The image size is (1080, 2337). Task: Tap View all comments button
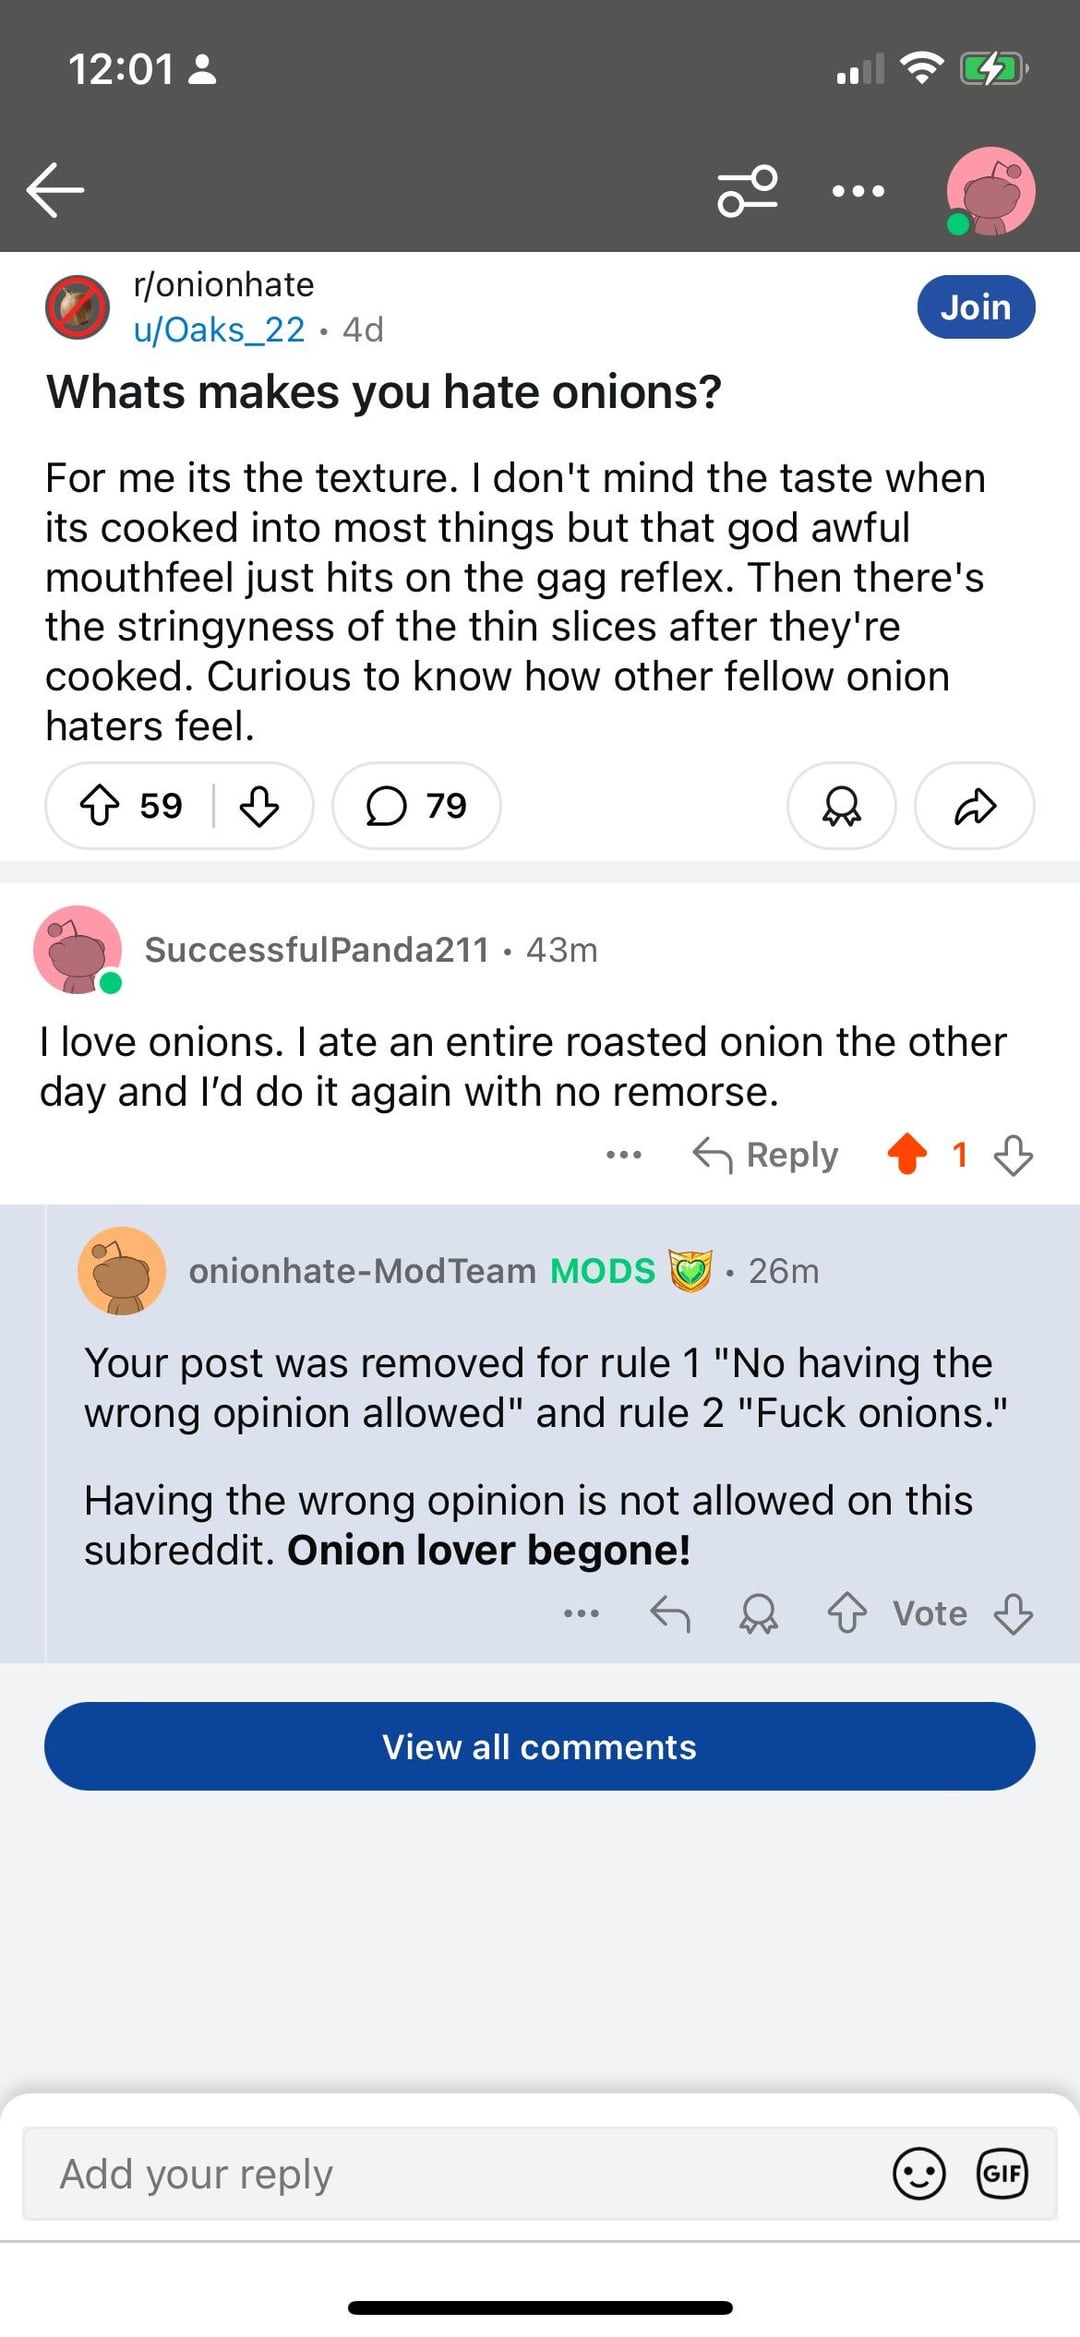(x=539, y=1746)
